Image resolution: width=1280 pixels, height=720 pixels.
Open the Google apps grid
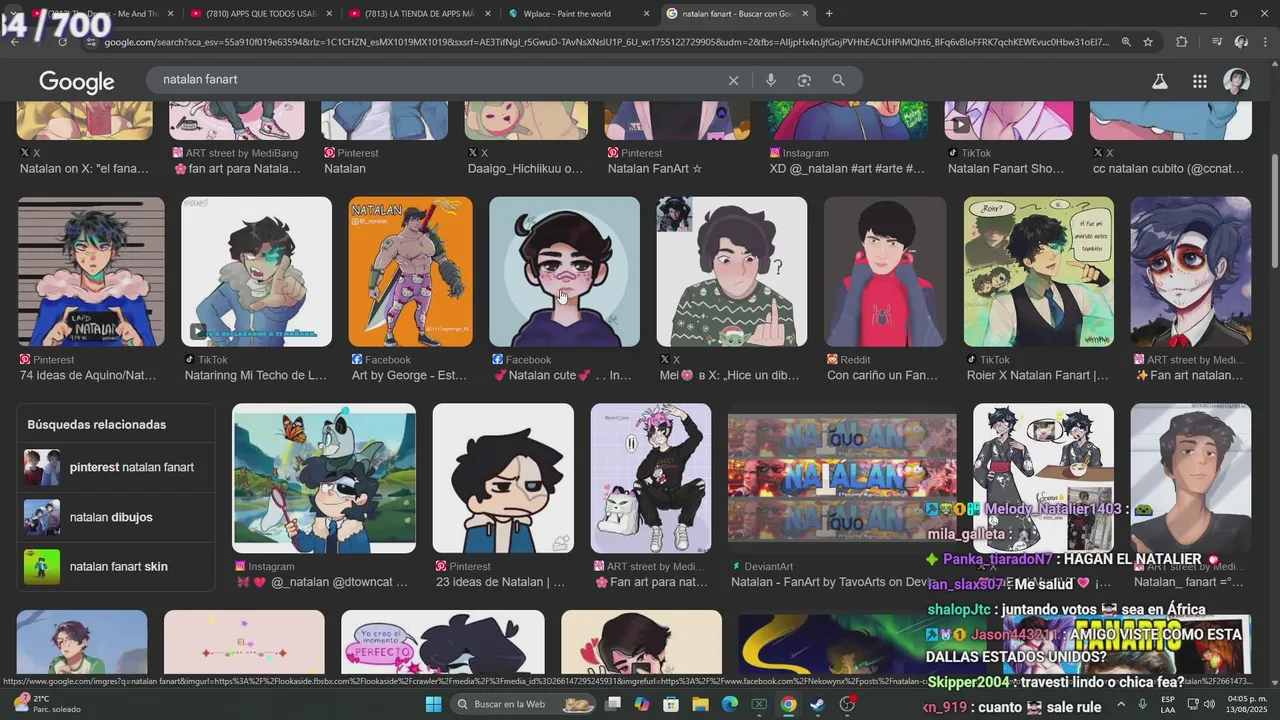click(x=1200, y=81)
